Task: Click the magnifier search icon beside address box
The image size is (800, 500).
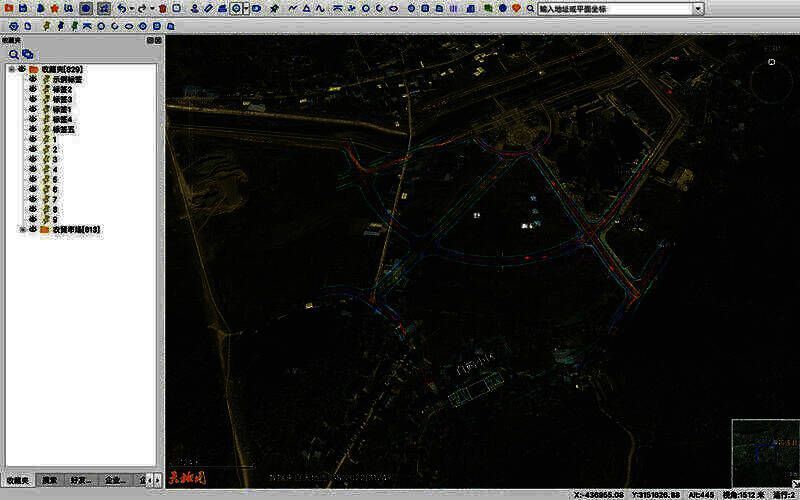Action: click(530, 8)
